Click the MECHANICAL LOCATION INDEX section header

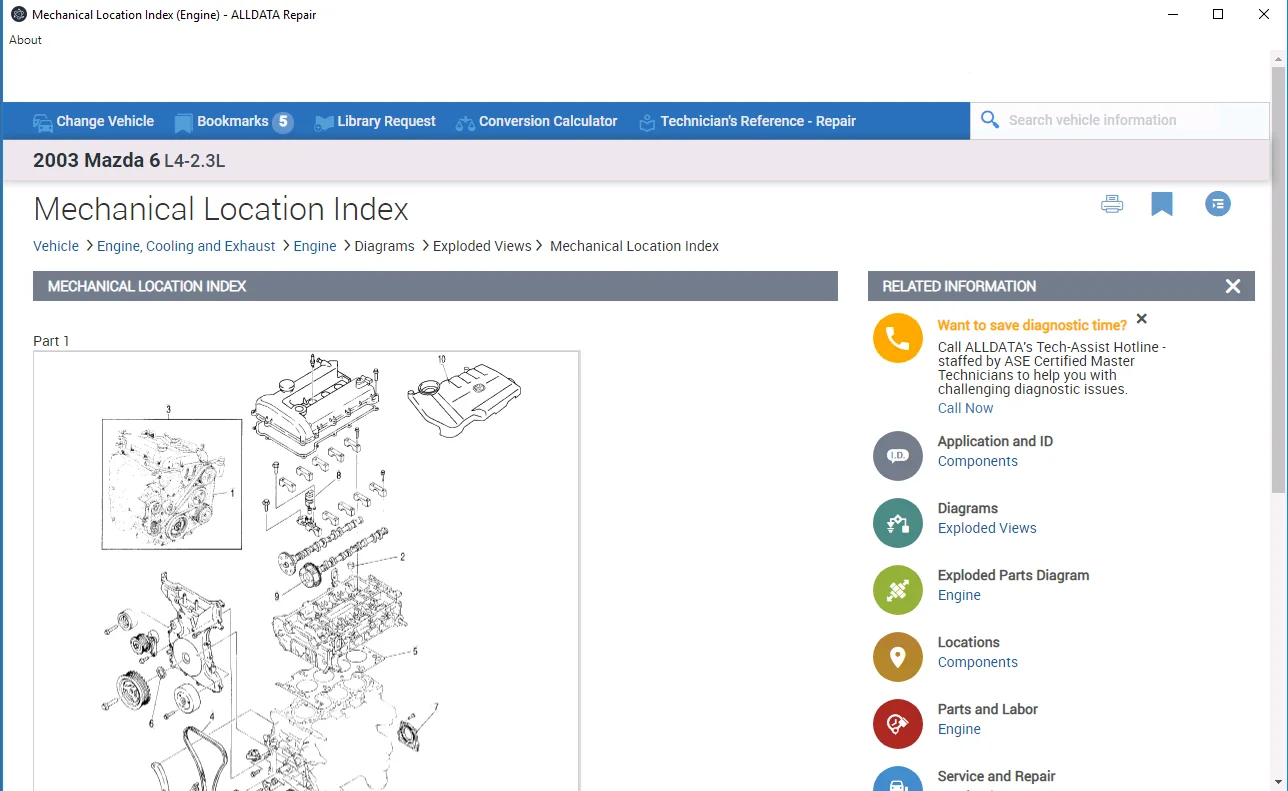(x=435, y=286)
